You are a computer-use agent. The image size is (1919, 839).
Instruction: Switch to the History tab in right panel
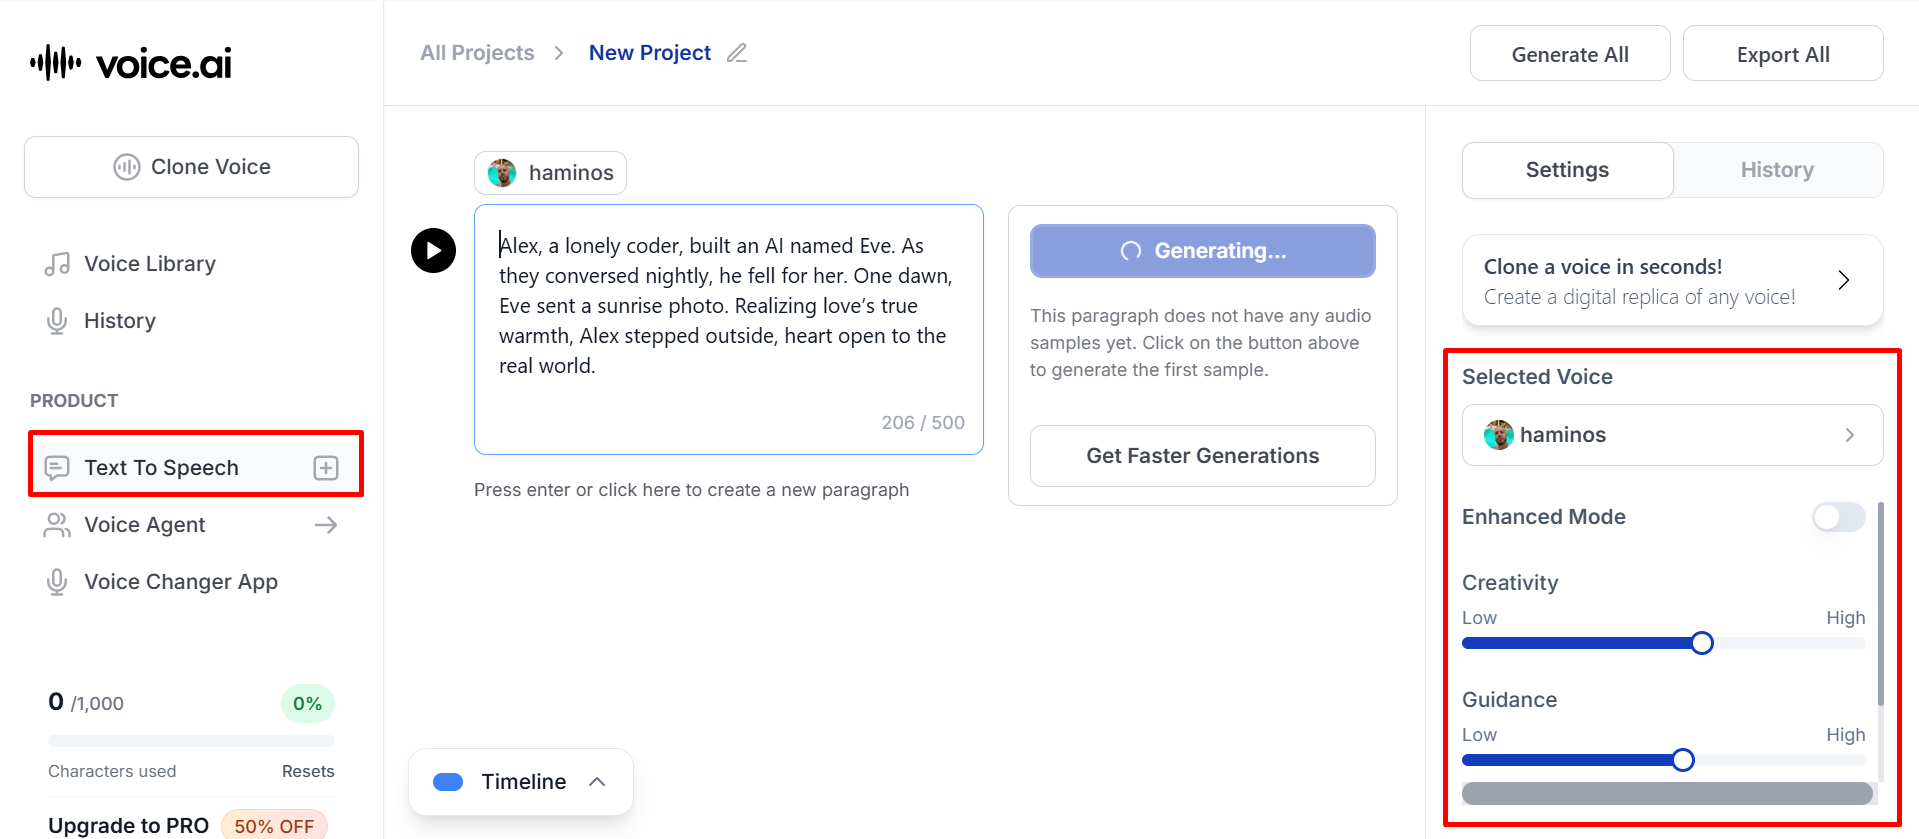(1777, 170)
